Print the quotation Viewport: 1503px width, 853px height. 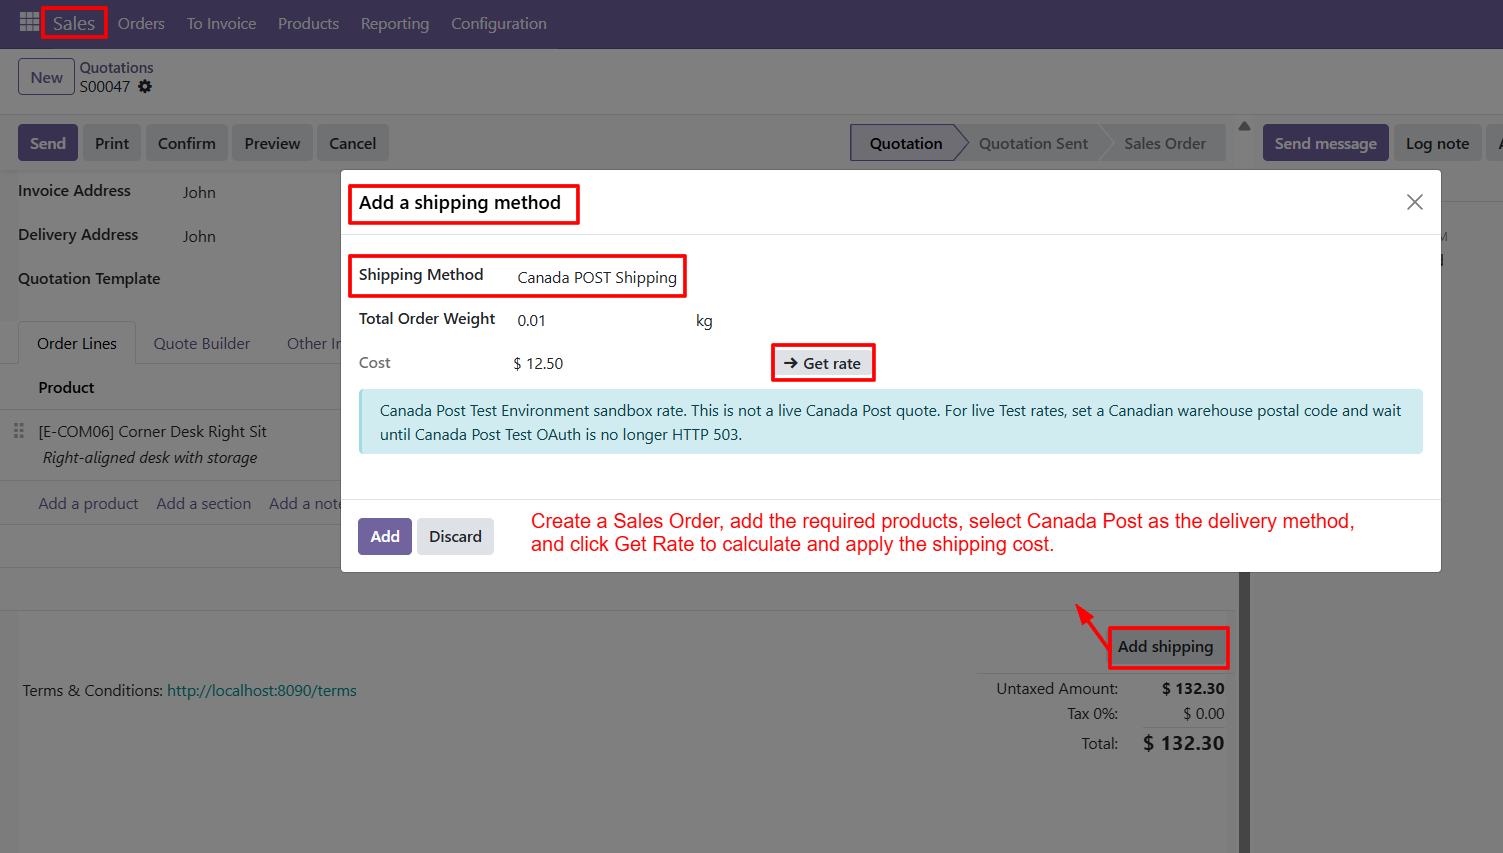[112, 143]
